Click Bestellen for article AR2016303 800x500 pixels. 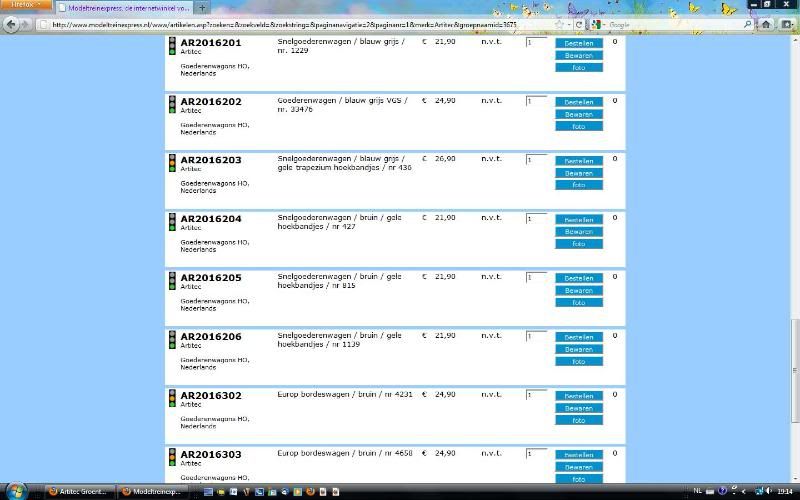click(579, 455)
